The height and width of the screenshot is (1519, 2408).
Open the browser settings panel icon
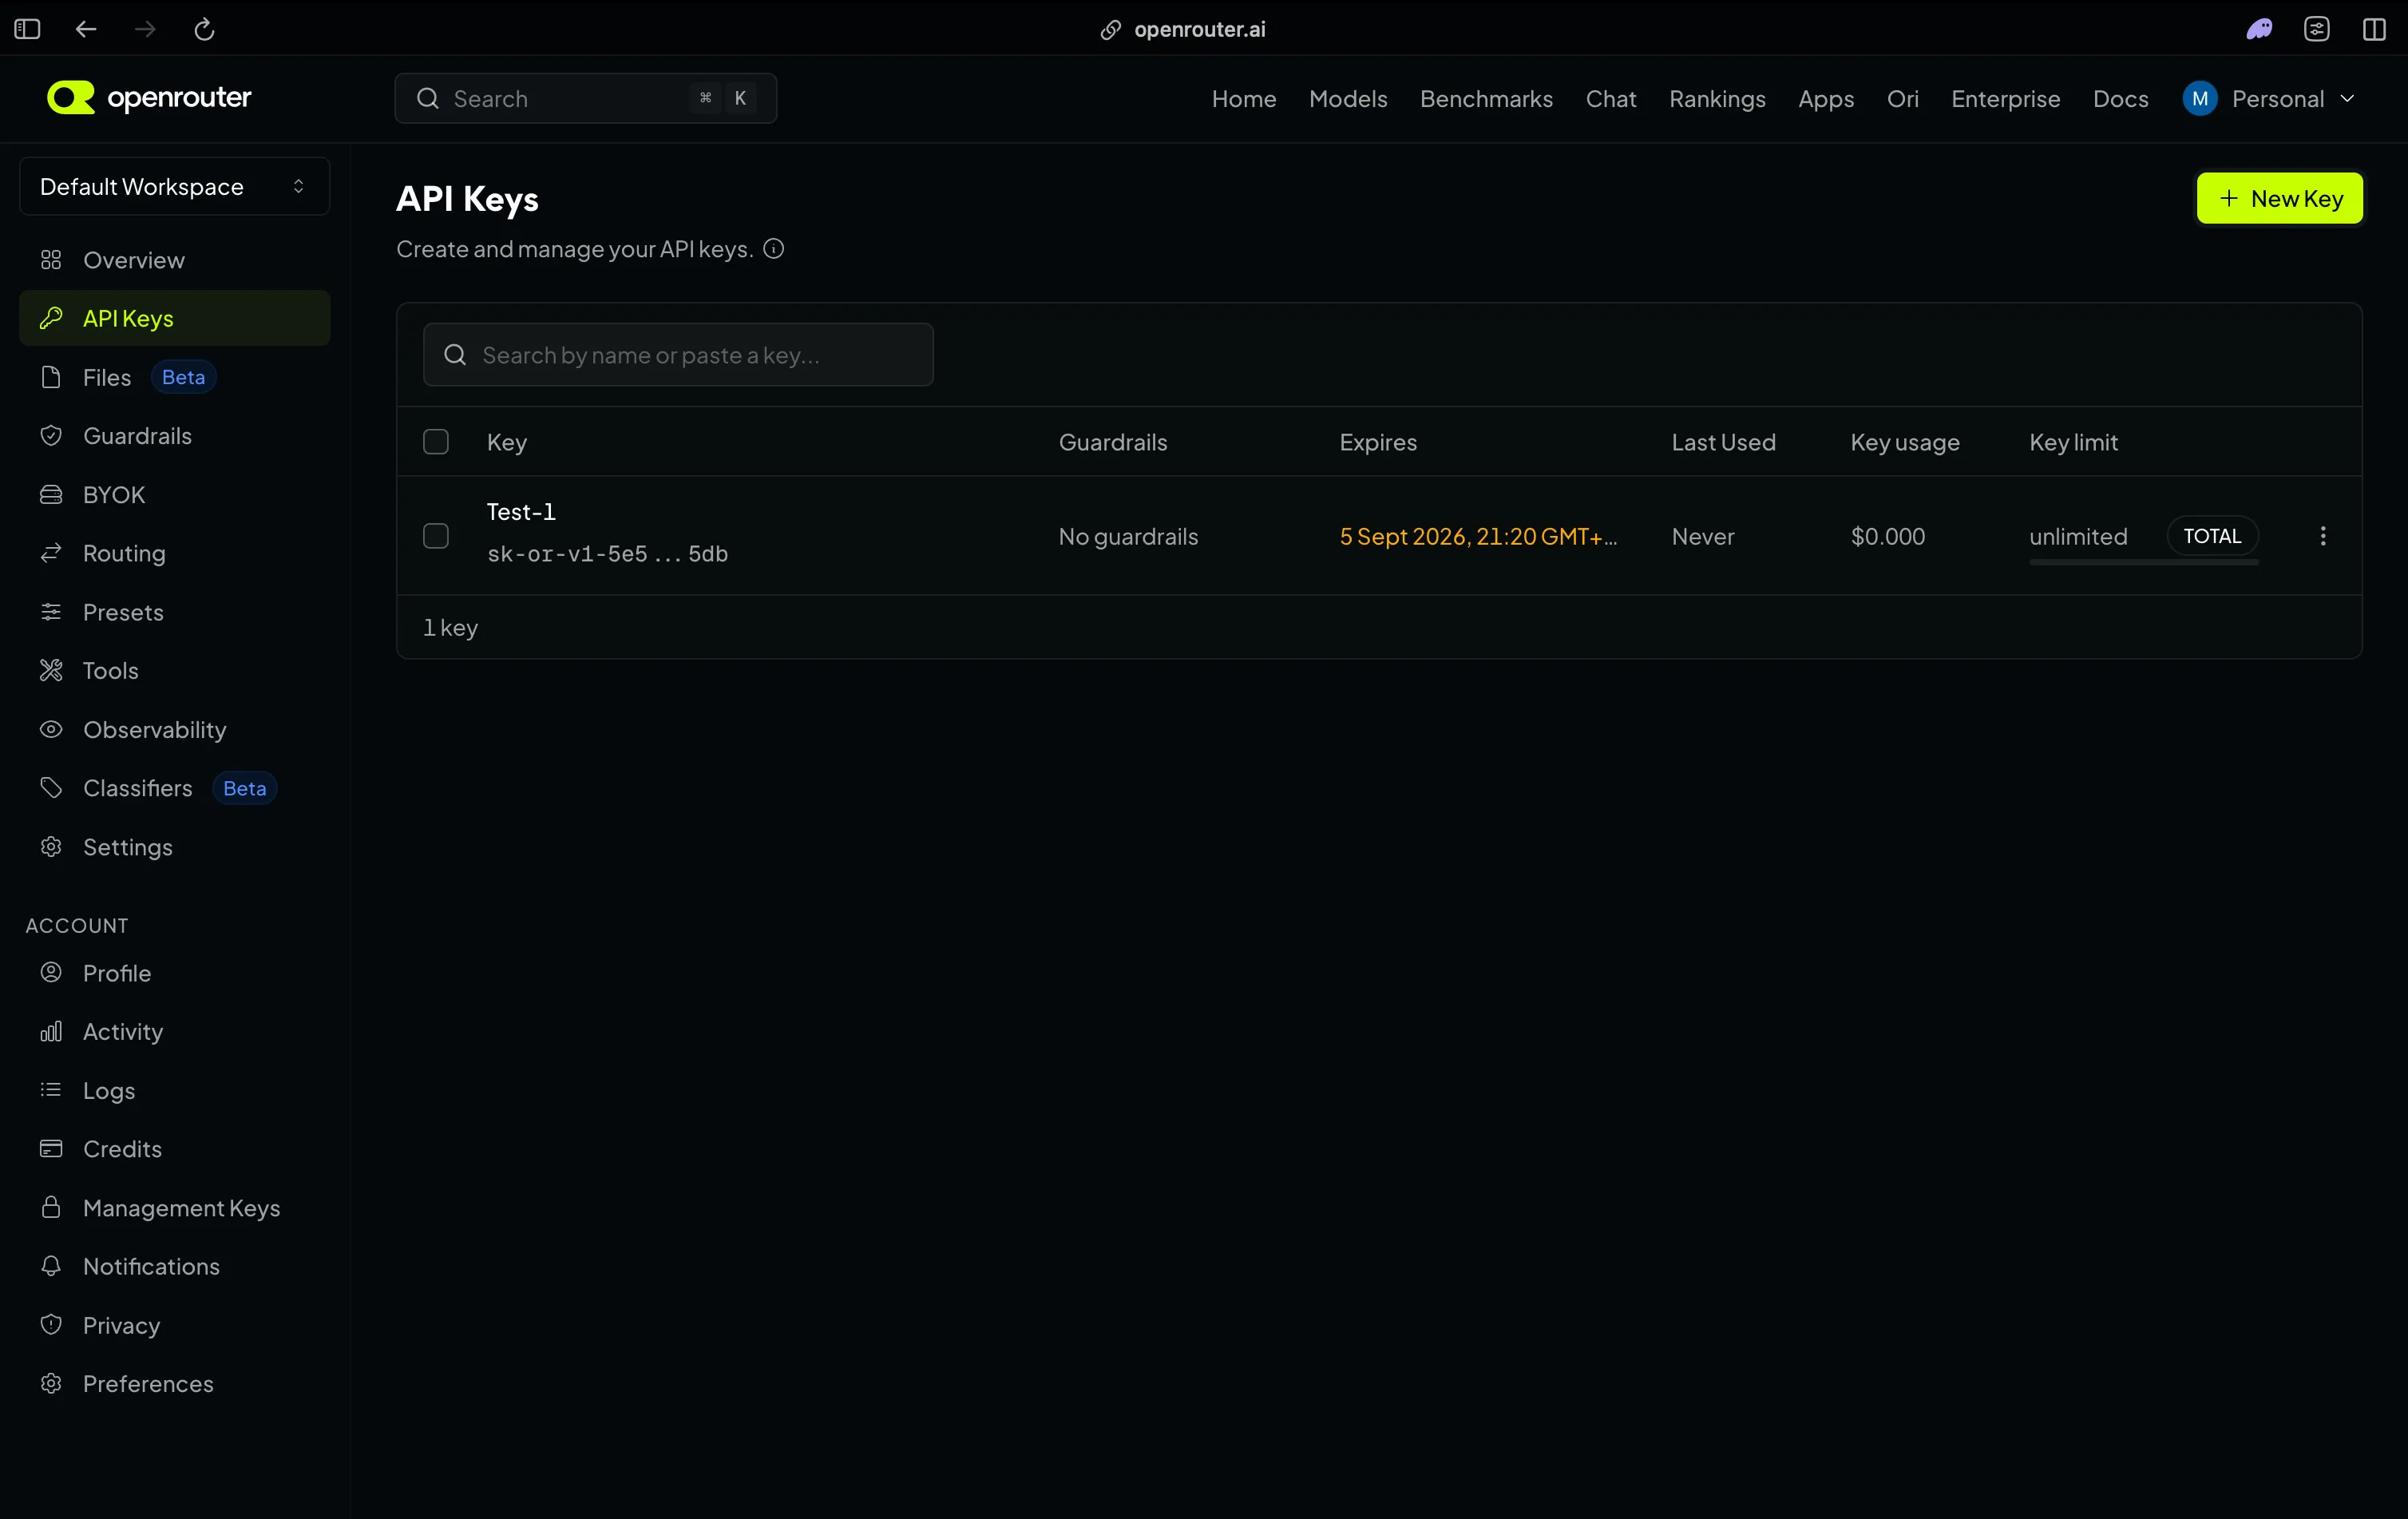[x=2317, y=29]
